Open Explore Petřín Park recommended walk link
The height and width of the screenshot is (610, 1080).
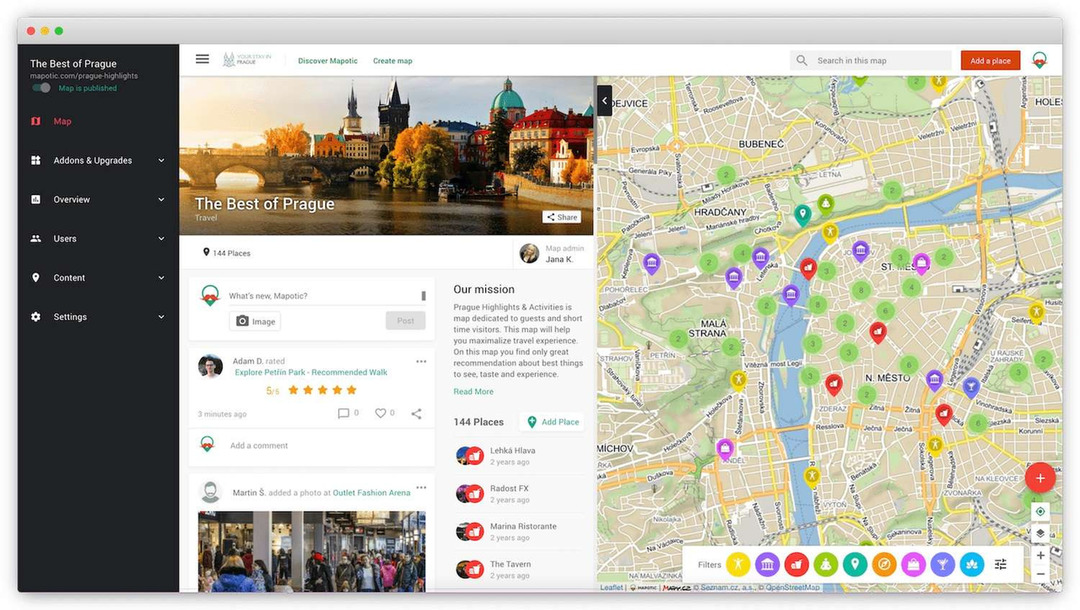pyautogui.click(x=311, y=372)
